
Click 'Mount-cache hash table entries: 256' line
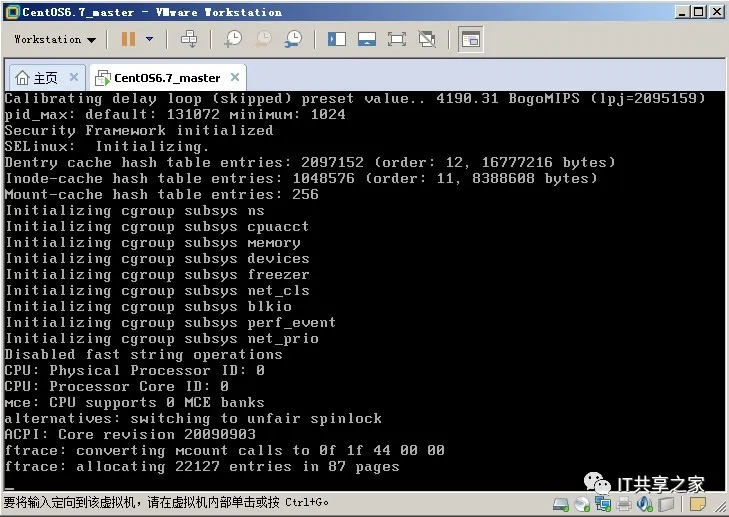click(161, 194)
